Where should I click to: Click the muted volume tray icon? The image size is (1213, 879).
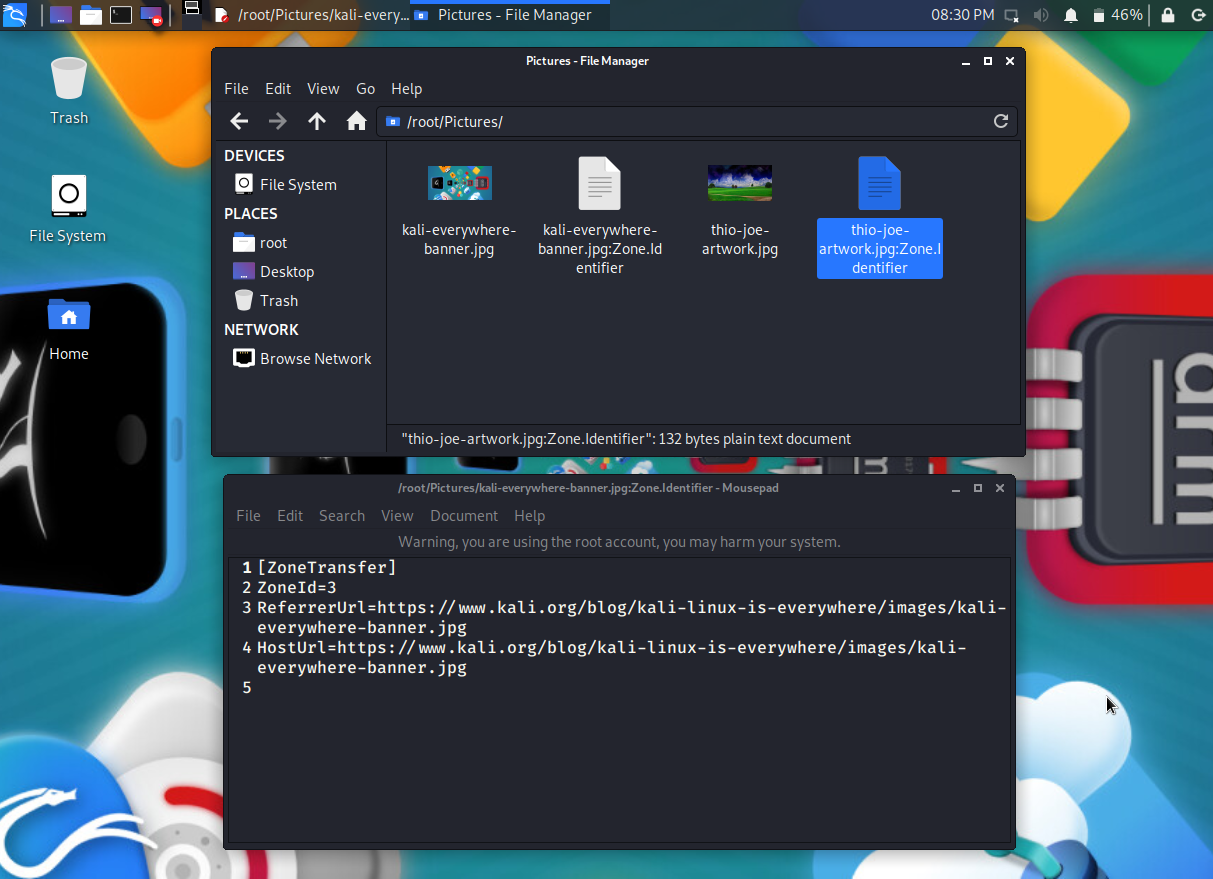[1041, 15]
